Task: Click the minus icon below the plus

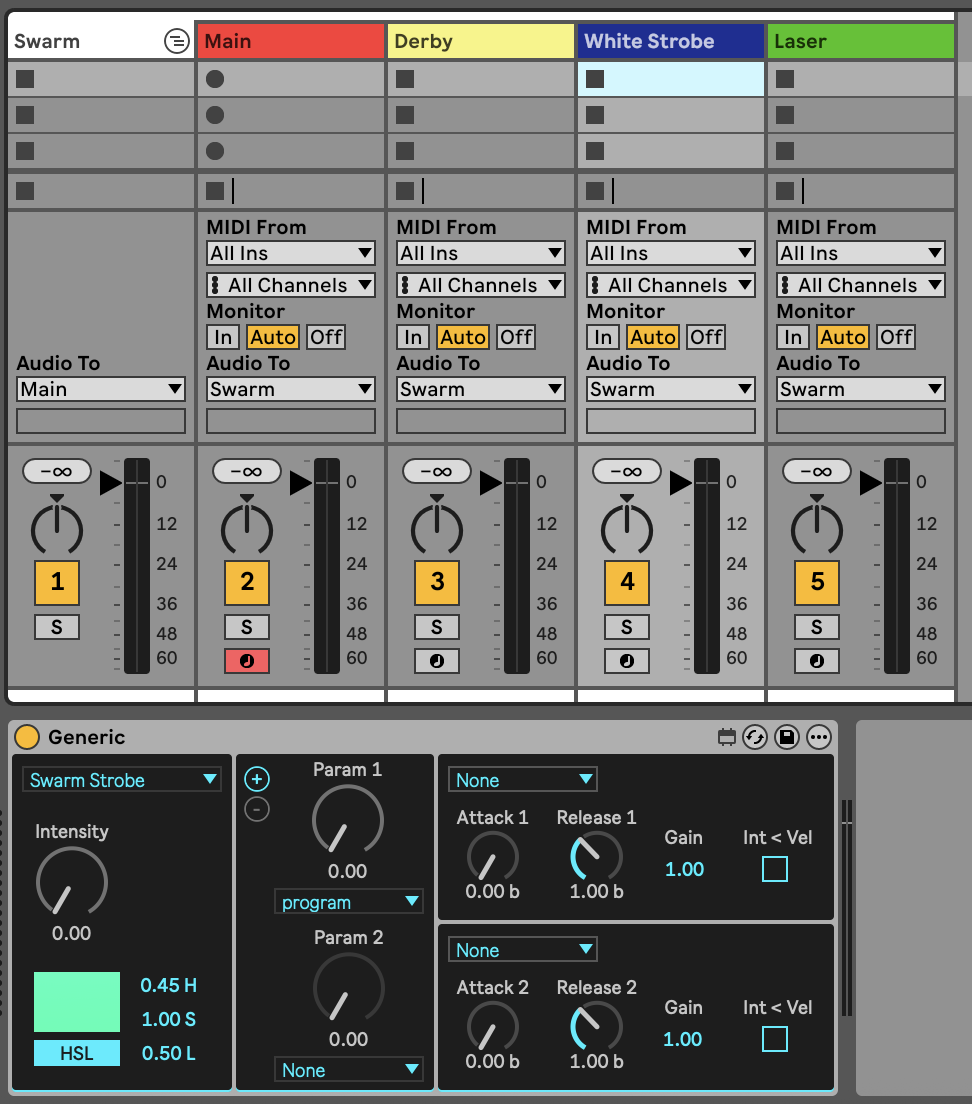Action: click(257, 809)
